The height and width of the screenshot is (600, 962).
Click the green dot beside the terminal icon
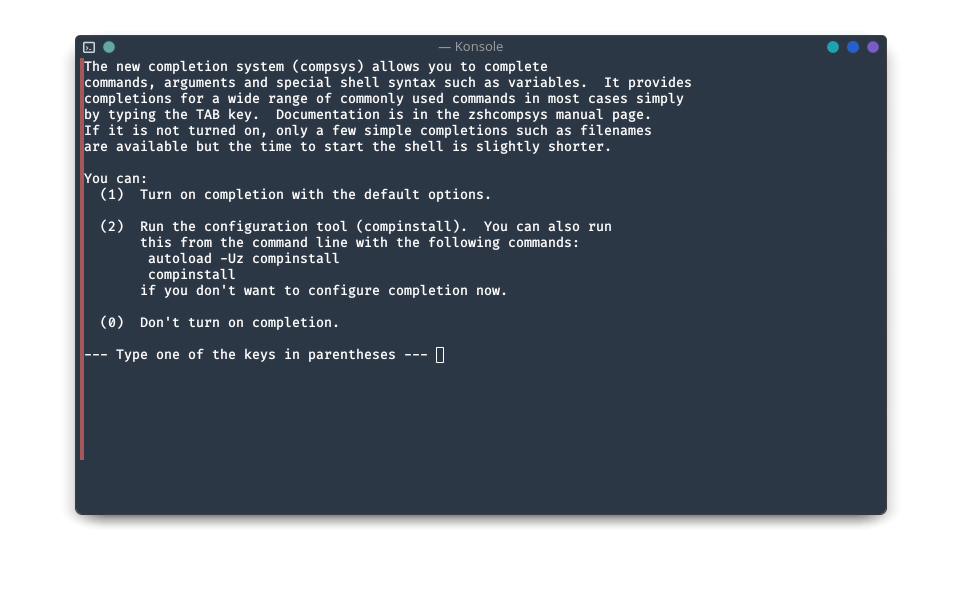109,47
